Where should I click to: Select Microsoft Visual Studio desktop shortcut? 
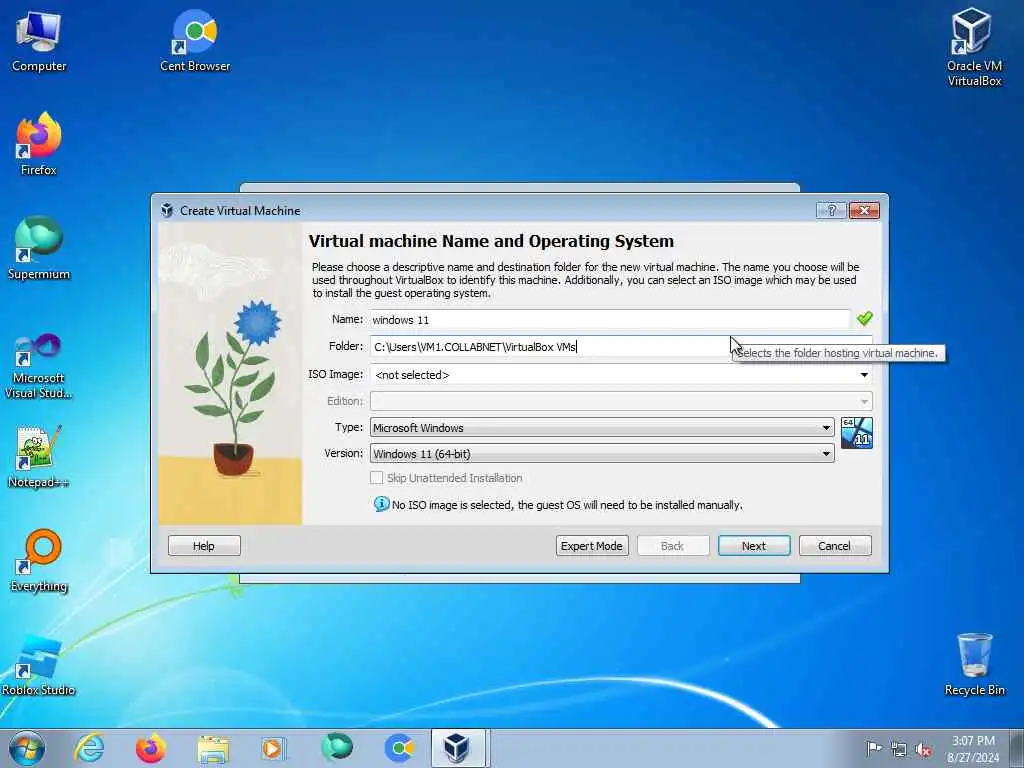point(39,366)
